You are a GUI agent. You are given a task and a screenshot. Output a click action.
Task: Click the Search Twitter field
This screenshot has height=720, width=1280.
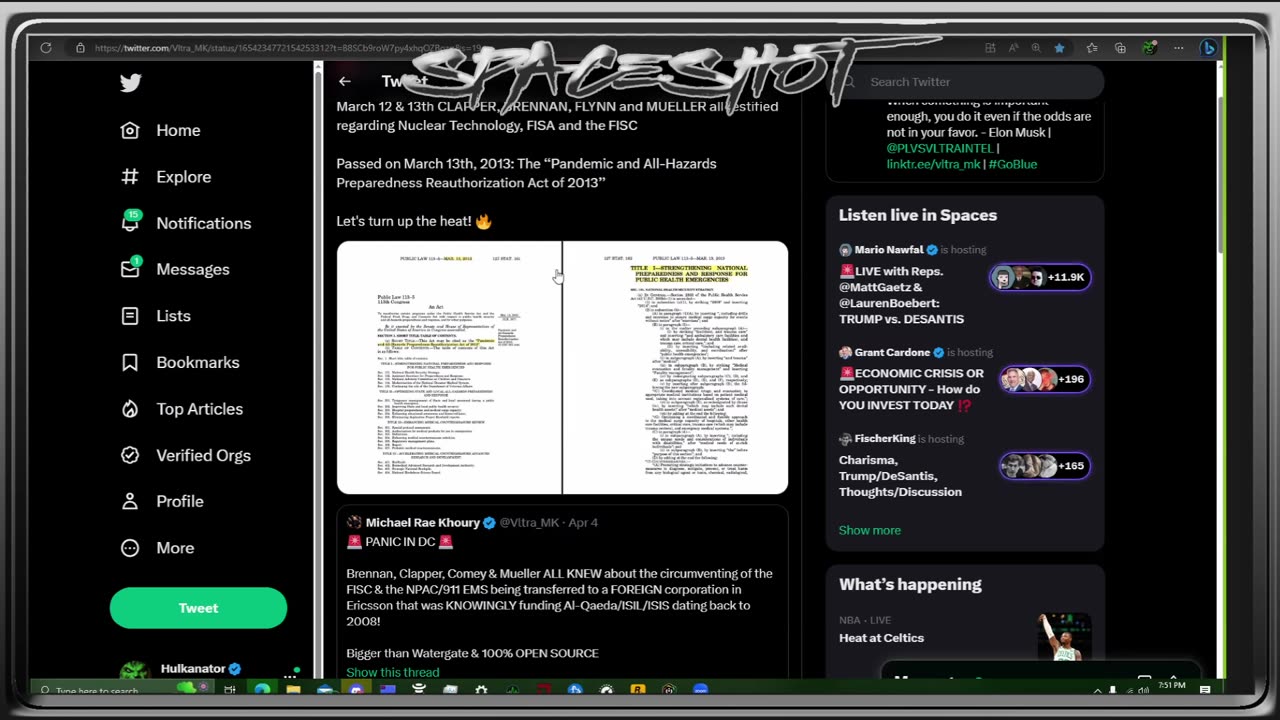(965, 82)
